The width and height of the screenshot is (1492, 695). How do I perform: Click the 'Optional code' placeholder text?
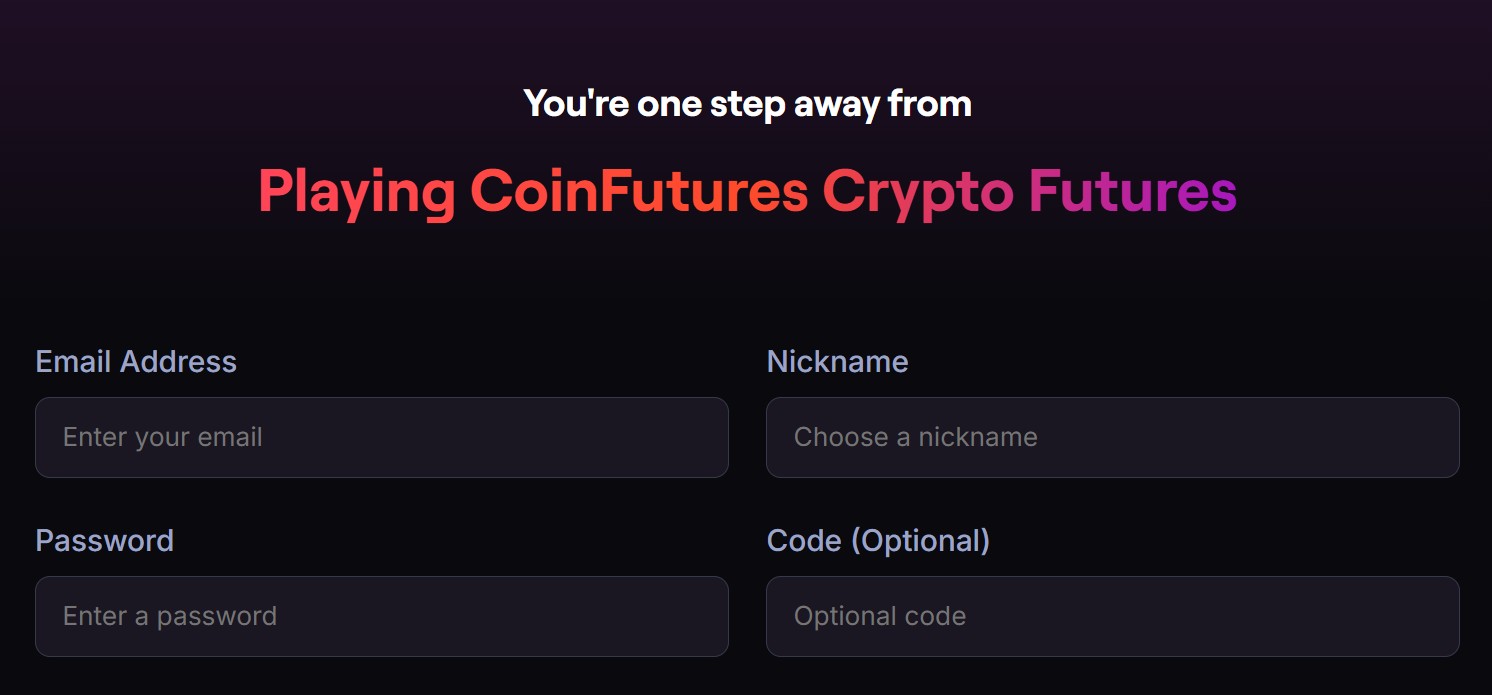(880, 616)
